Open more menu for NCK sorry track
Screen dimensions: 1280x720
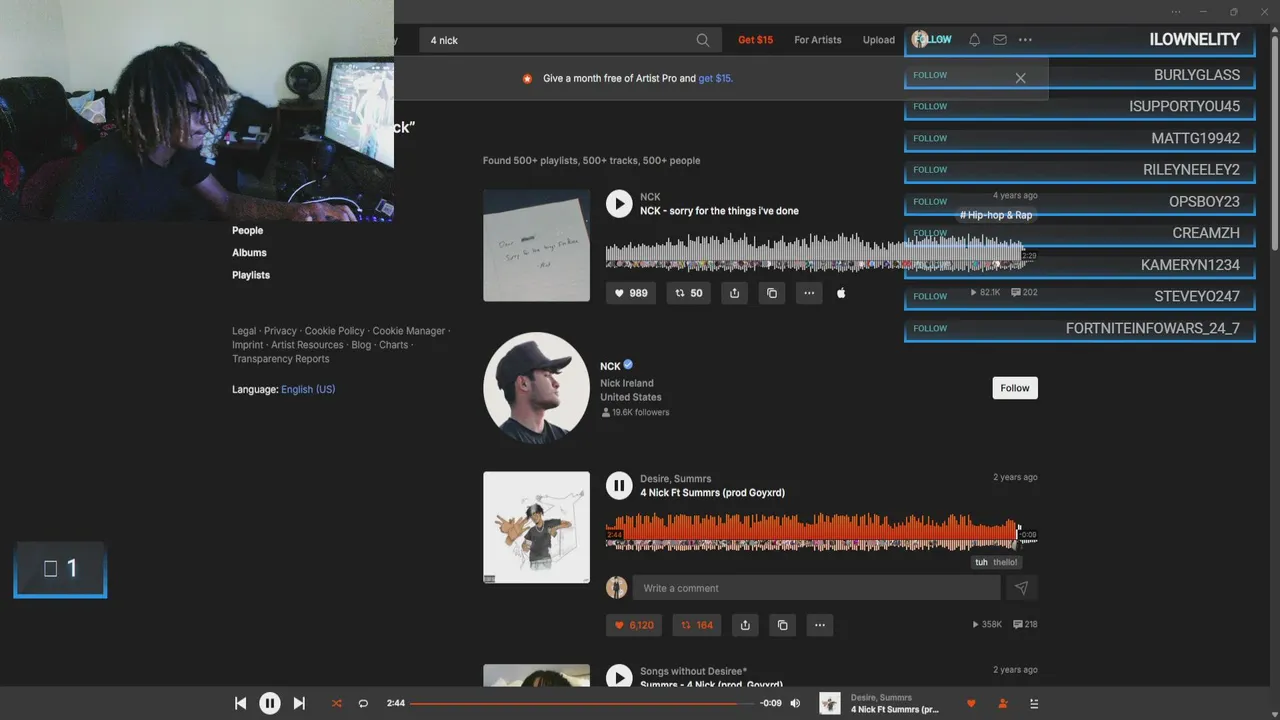click(x=808, y=293)
